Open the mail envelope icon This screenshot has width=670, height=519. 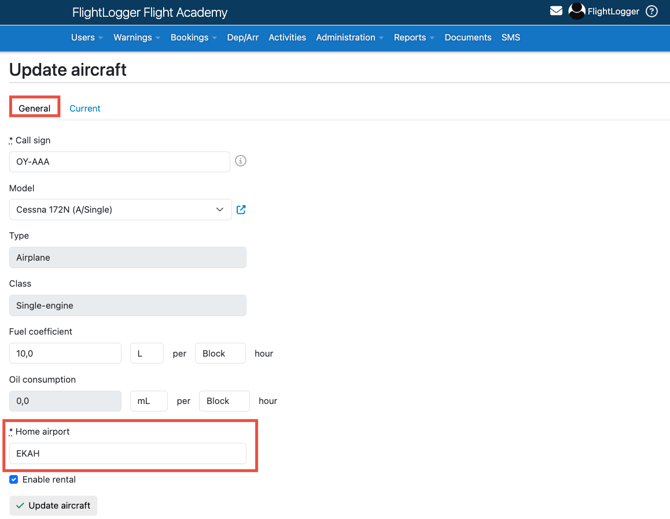tap(556, 11)
